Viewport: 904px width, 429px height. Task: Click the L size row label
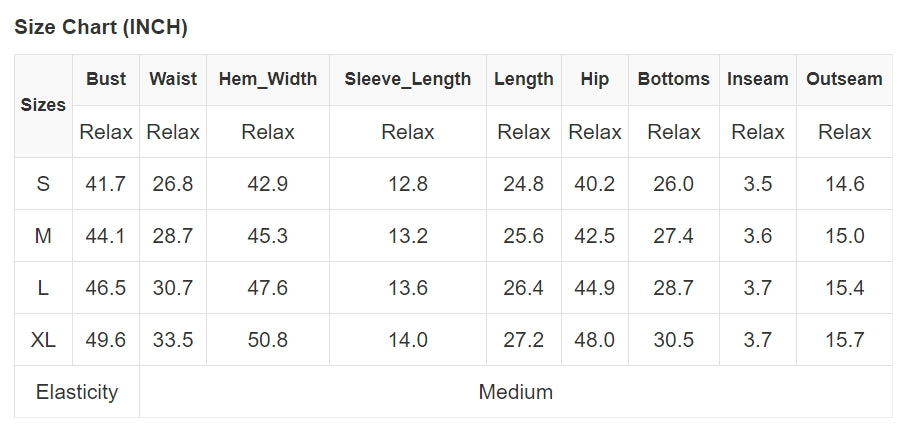tap(43, 288)
